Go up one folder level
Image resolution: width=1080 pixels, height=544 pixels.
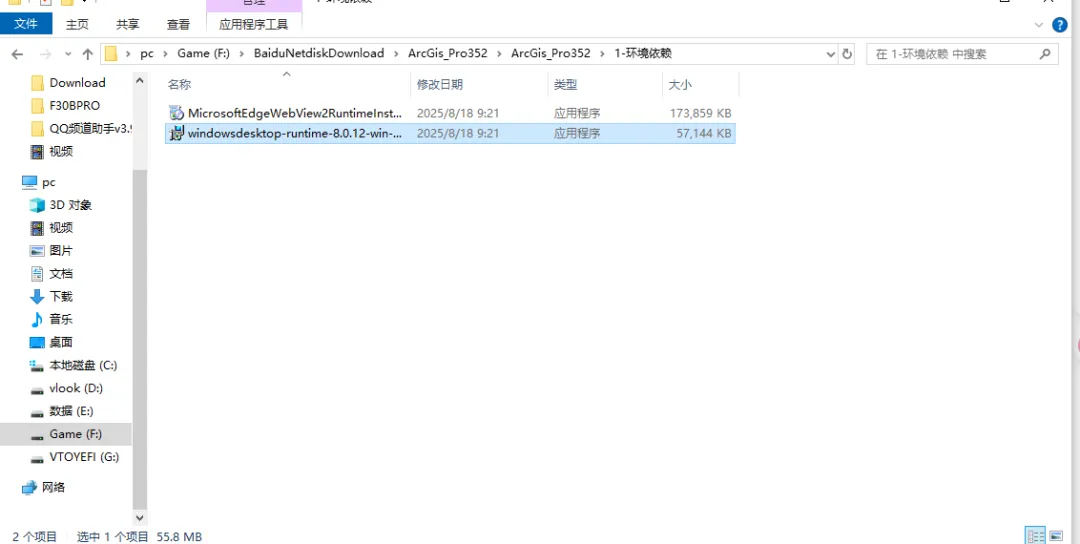tap(87, 54)
